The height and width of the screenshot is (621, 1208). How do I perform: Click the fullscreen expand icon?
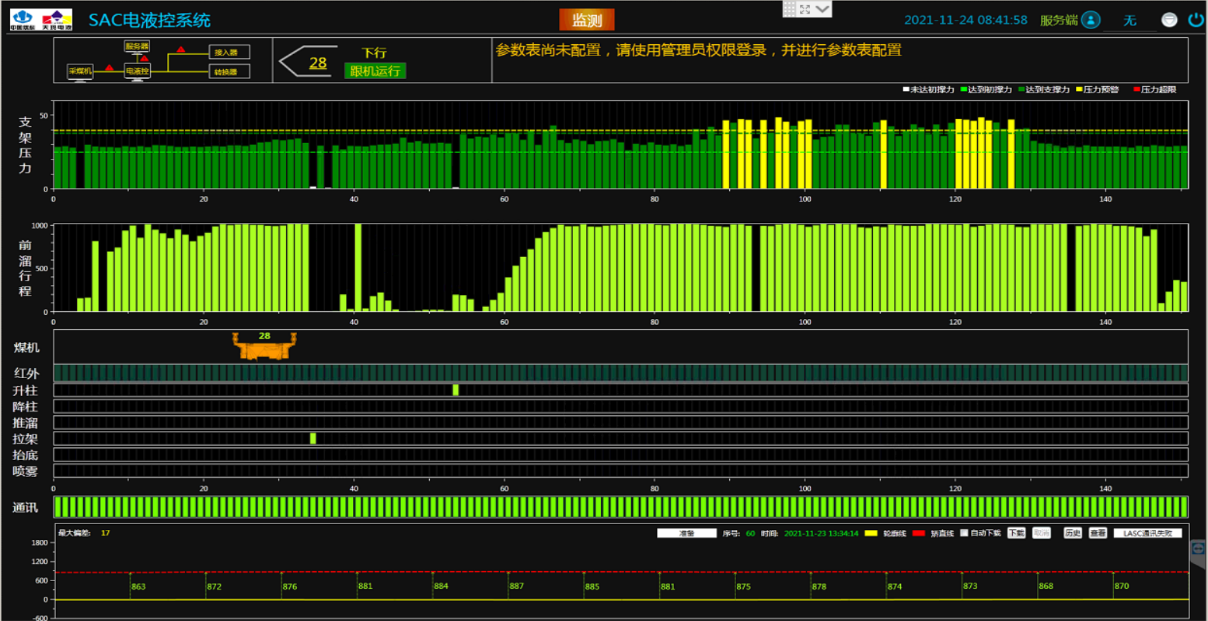[803, 9]
